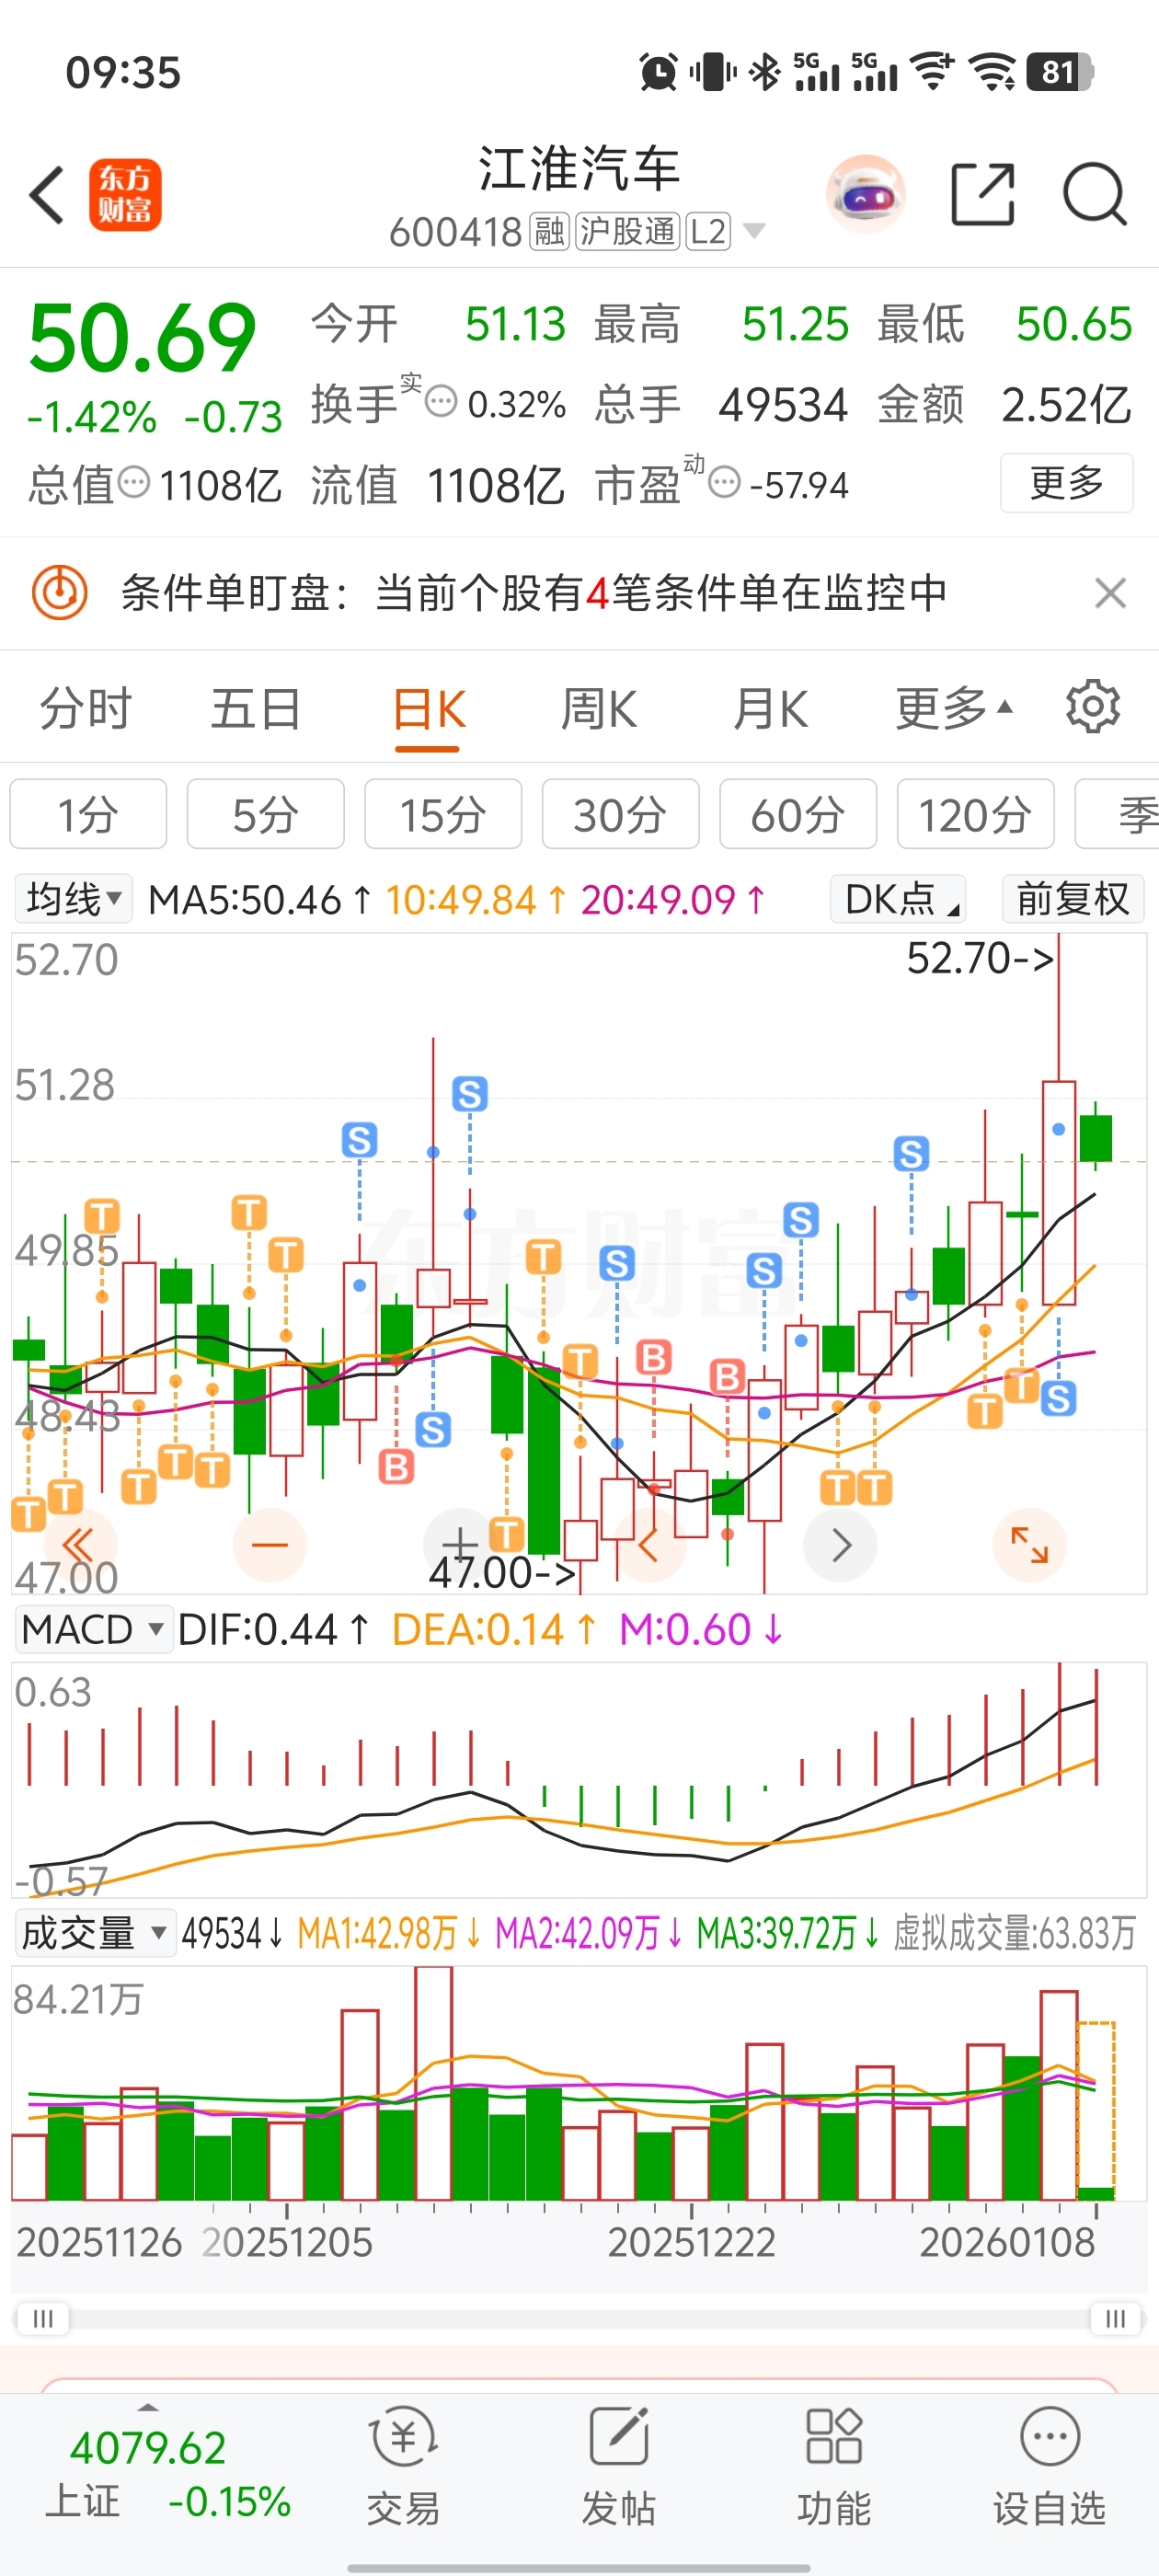1159x2576 pixels.
Task: Tap right handle of chart range slider
Action: 1115,2318
